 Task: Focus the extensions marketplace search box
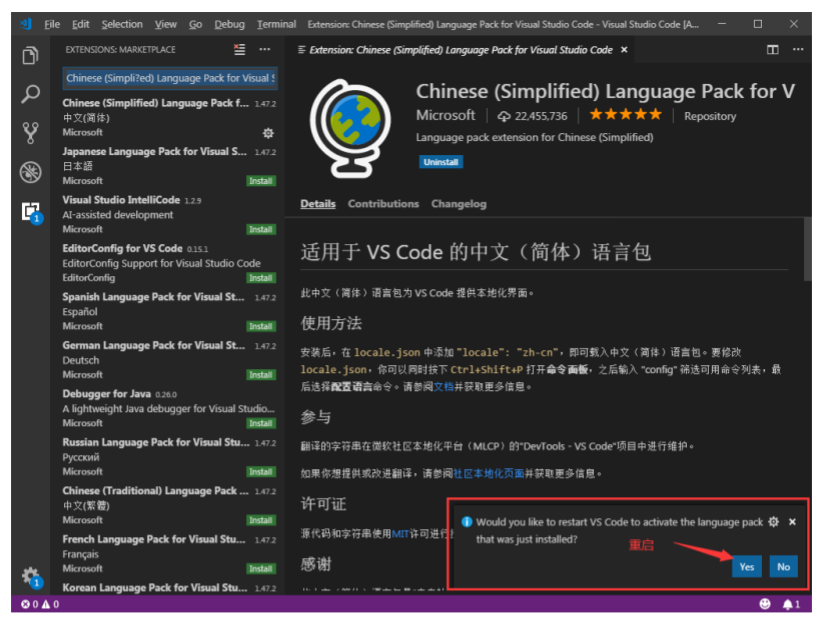[170, 78]
